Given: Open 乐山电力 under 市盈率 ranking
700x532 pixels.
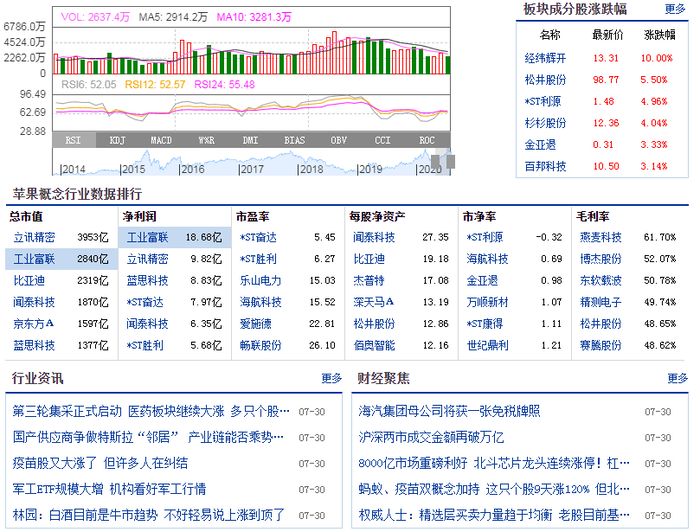Looking at the screenshot, I should 261,280.
